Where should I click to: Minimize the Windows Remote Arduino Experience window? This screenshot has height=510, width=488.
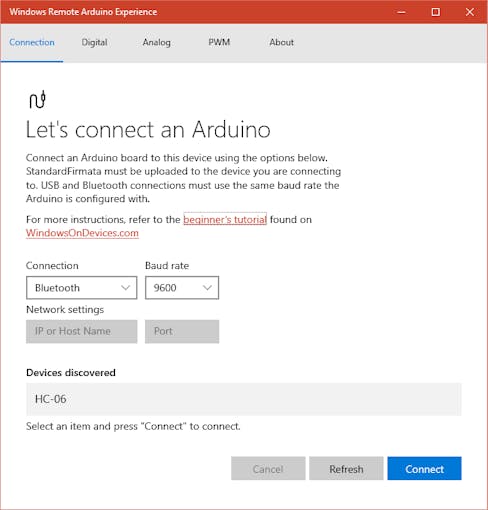click(x=402, y=12)
